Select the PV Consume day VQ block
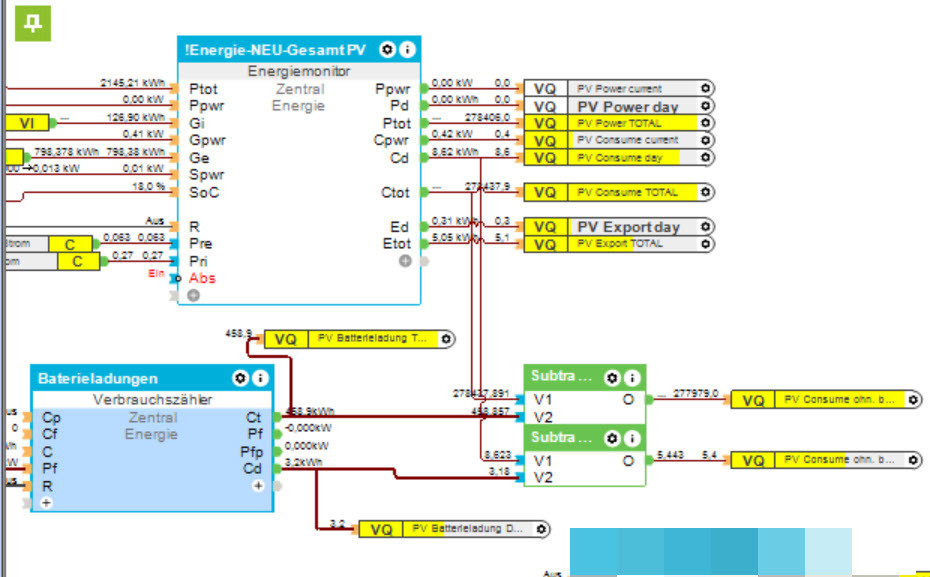The image size is (930, 577). (619, 158)
